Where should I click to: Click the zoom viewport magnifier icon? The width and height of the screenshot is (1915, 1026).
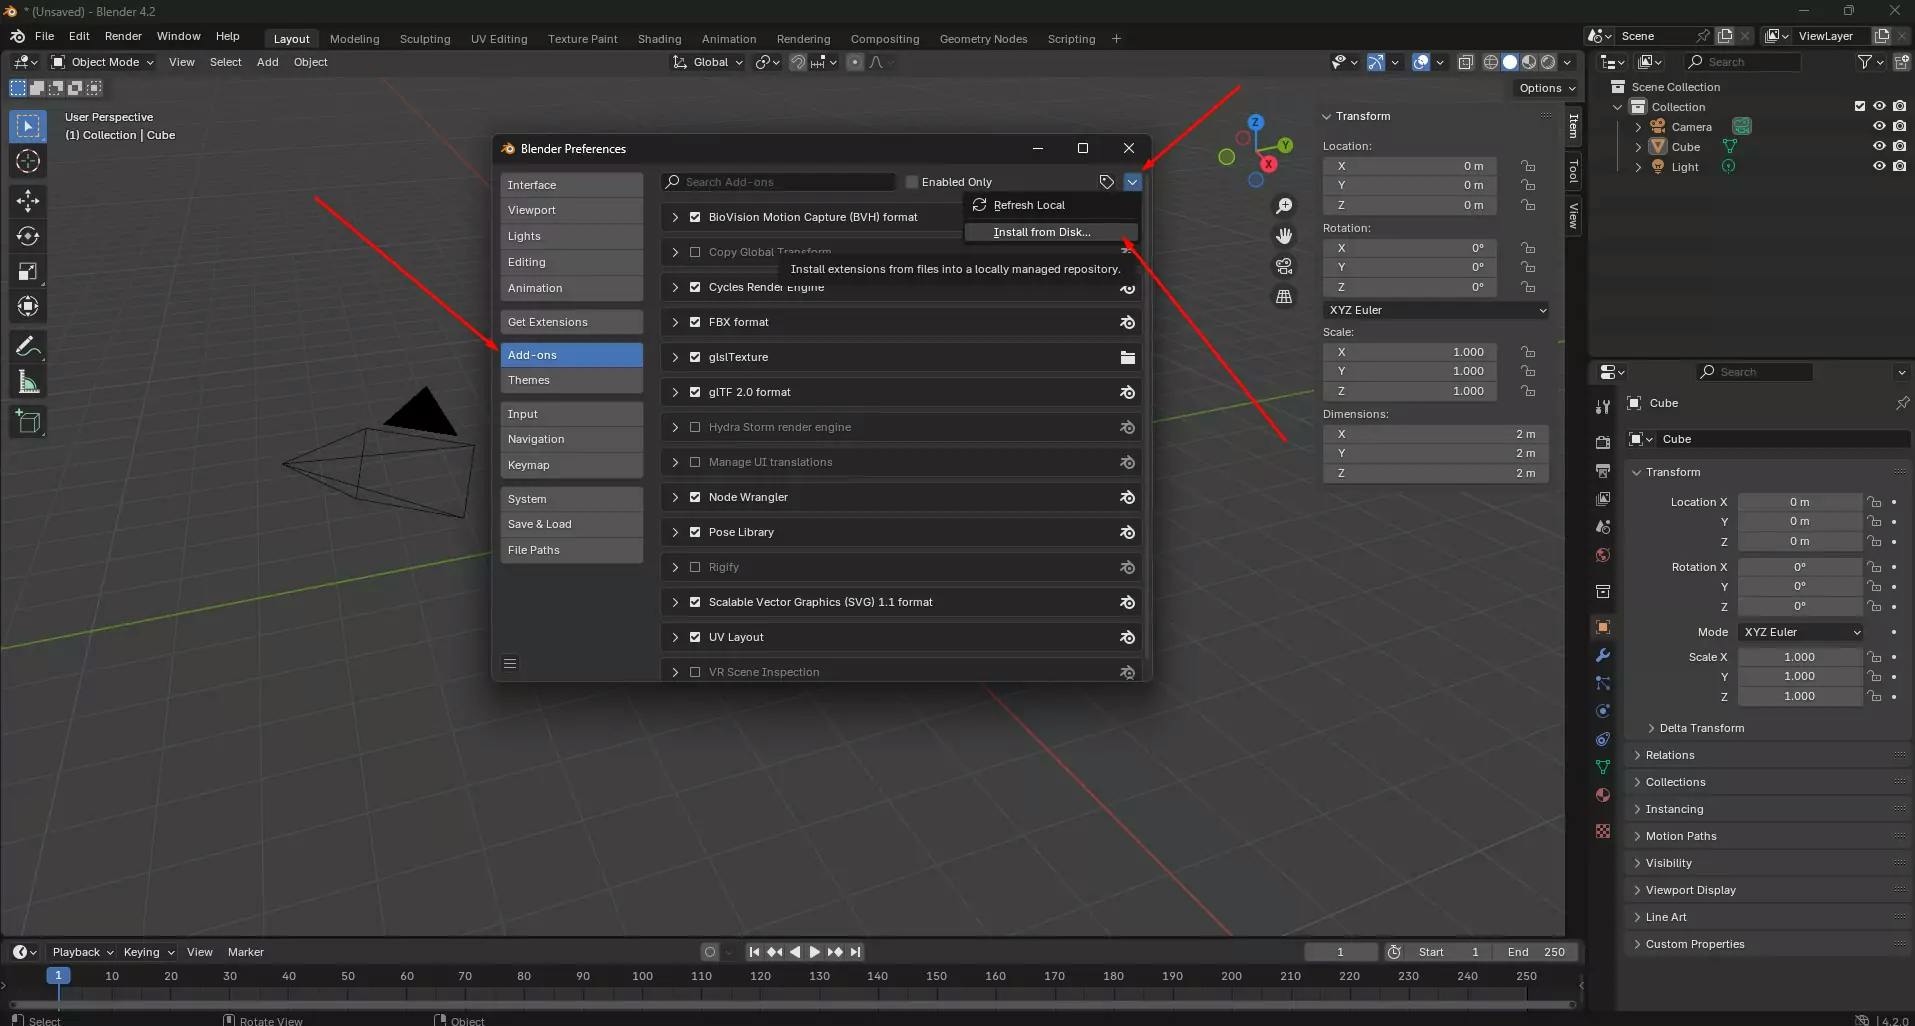pos(1284,206)
